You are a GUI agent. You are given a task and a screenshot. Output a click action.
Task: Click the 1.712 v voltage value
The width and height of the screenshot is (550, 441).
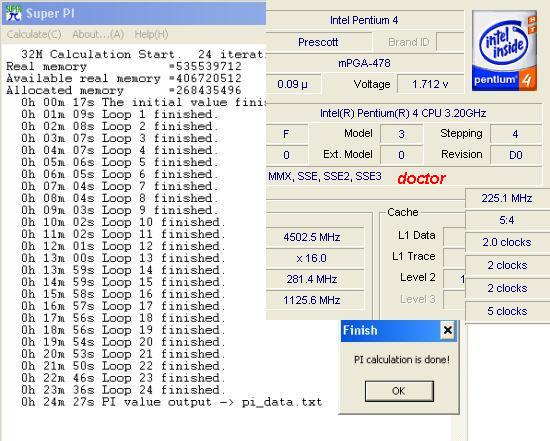(x=430, y=84)
